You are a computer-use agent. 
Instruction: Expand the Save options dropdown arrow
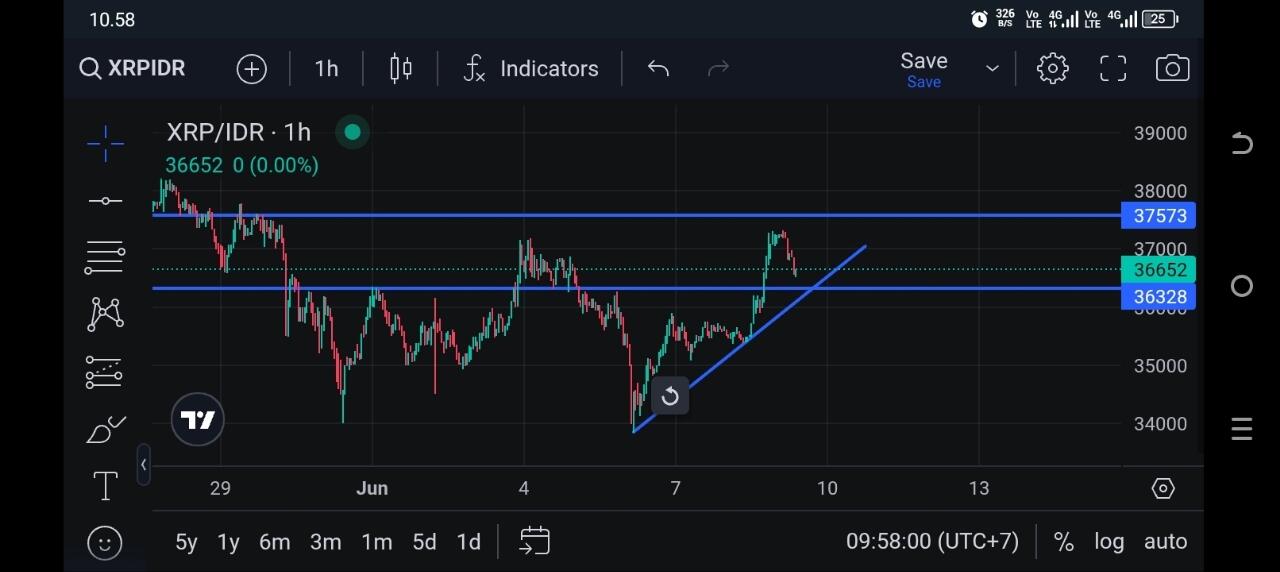[992, 68]
